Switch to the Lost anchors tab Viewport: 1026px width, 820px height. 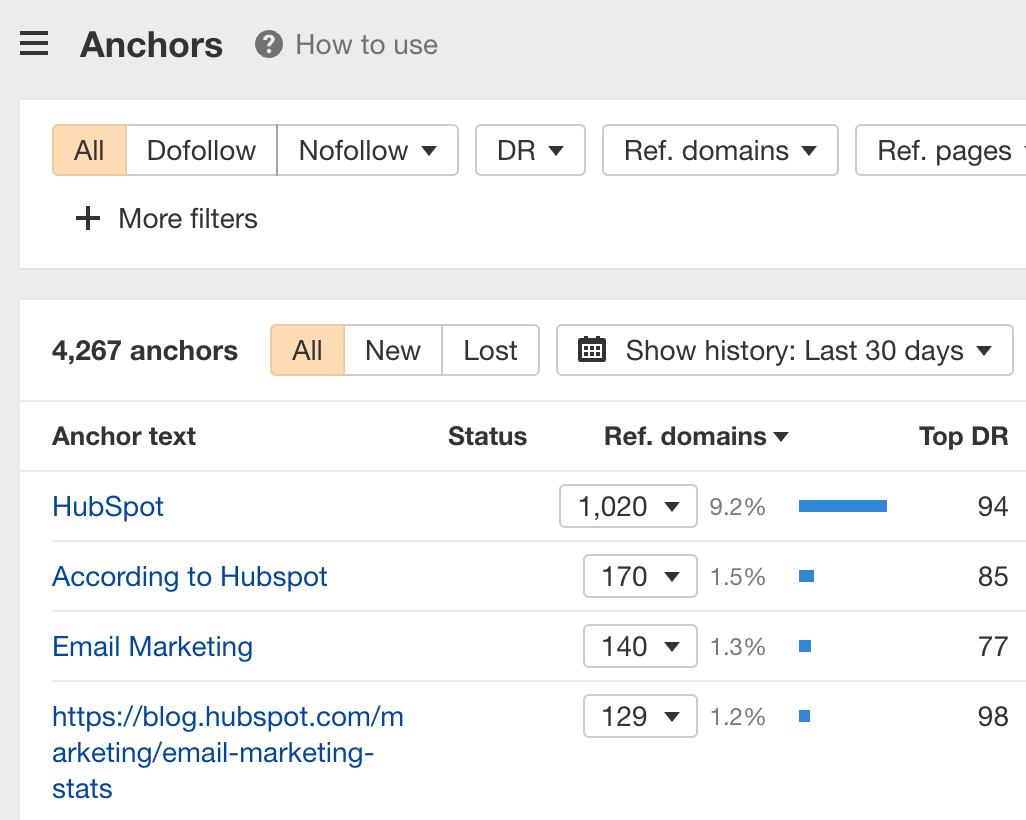(x=490, y=350)
